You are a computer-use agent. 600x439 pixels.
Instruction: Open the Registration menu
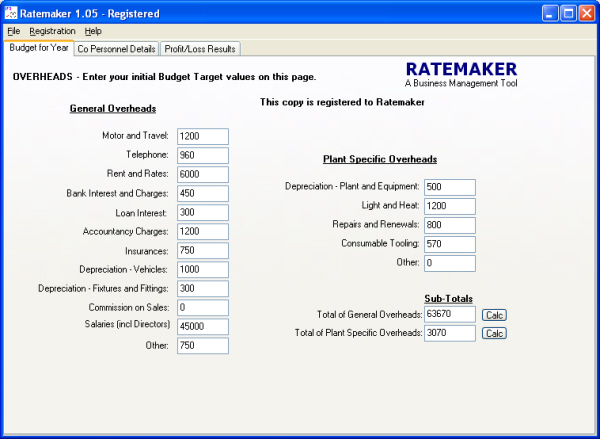(52, 31)
